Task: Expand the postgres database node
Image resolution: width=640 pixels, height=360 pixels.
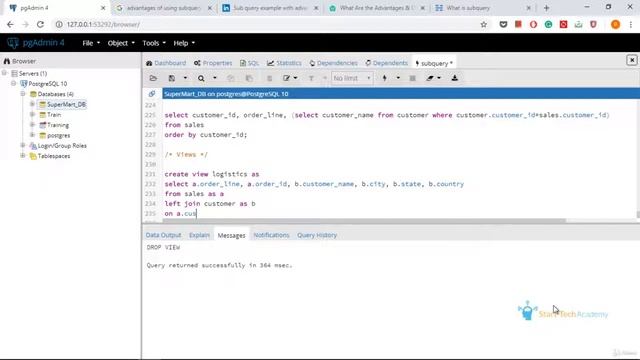Action: pyautogui.click(x=32, y=135)
